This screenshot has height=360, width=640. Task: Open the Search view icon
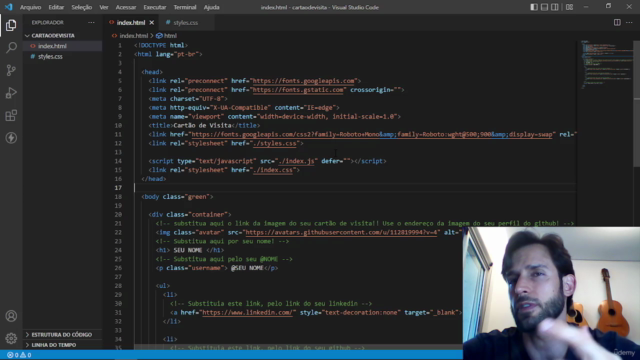(x=11, y=48)
